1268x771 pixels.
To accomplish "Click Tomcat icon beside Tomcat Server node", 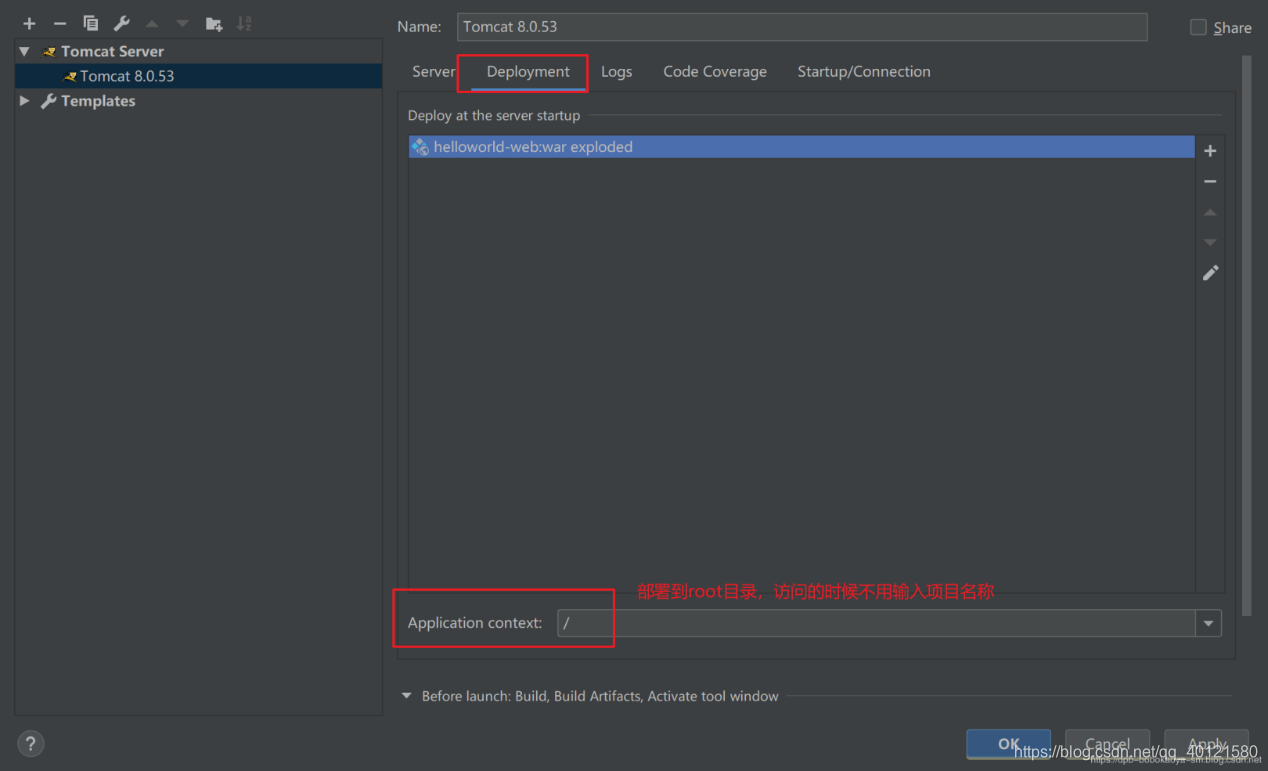I will click(49, 52).
